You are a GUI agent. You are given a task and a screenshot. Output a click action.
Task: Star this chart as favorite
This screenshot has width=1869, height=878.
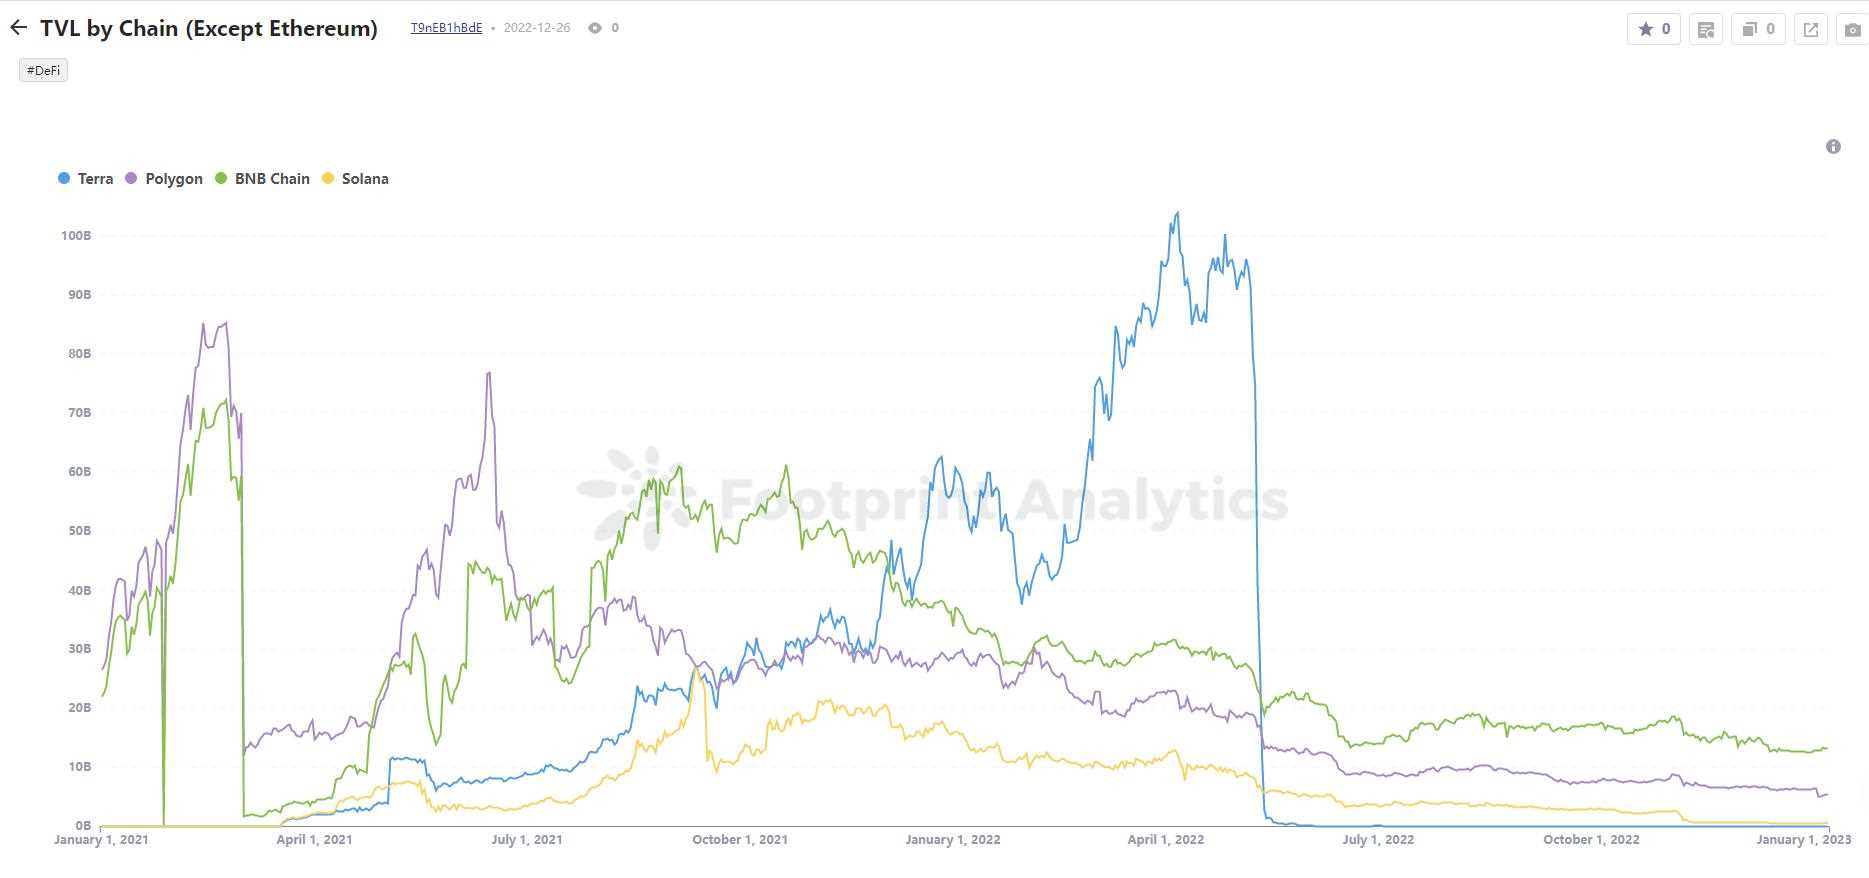(1654, 29)
